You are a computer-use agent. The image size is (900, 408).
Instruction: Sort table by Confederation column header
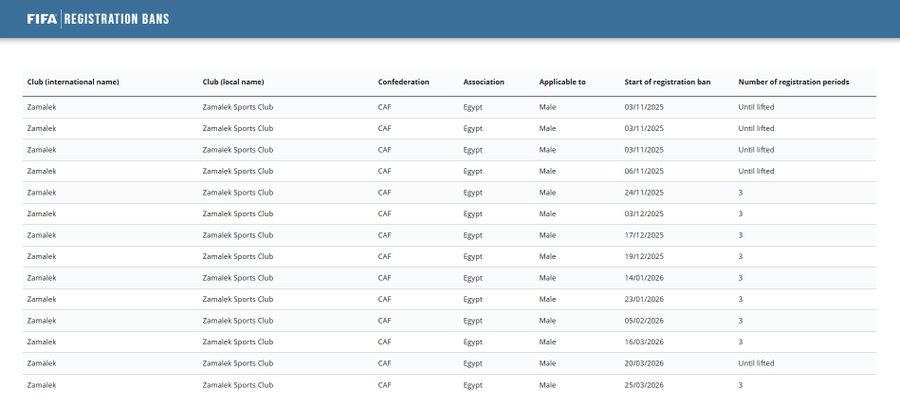pos(403,82)
